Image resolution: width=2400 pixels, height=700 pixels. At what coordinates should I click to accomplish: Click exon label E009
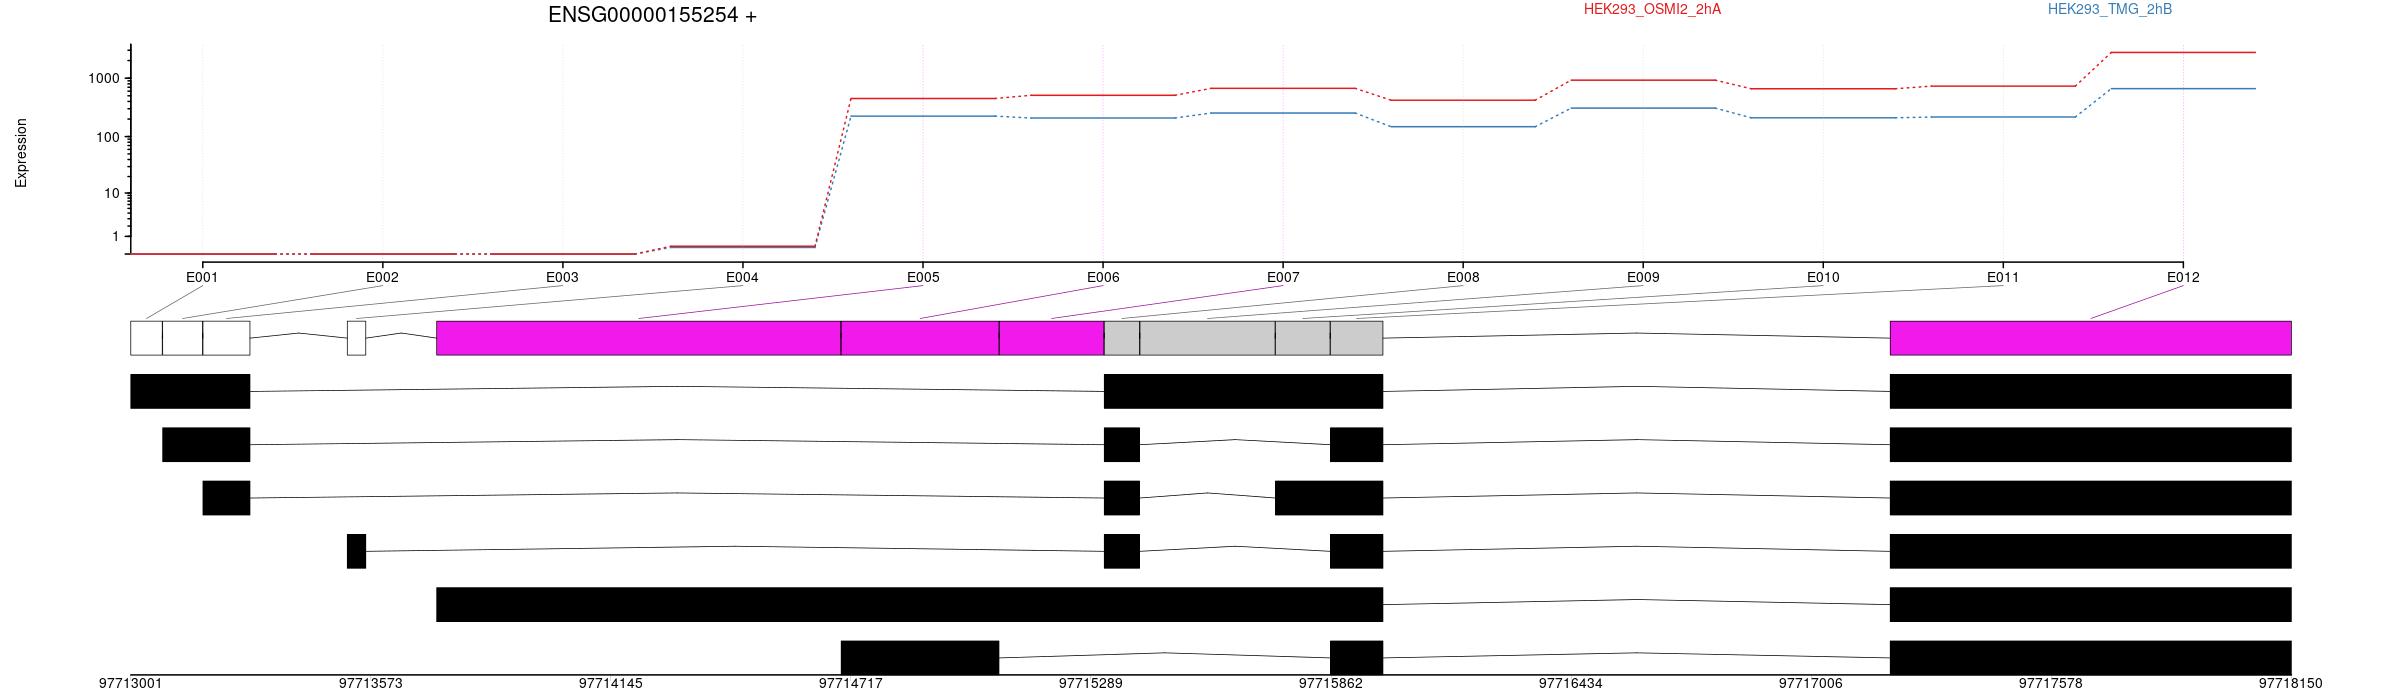(x=1643, y=277)
